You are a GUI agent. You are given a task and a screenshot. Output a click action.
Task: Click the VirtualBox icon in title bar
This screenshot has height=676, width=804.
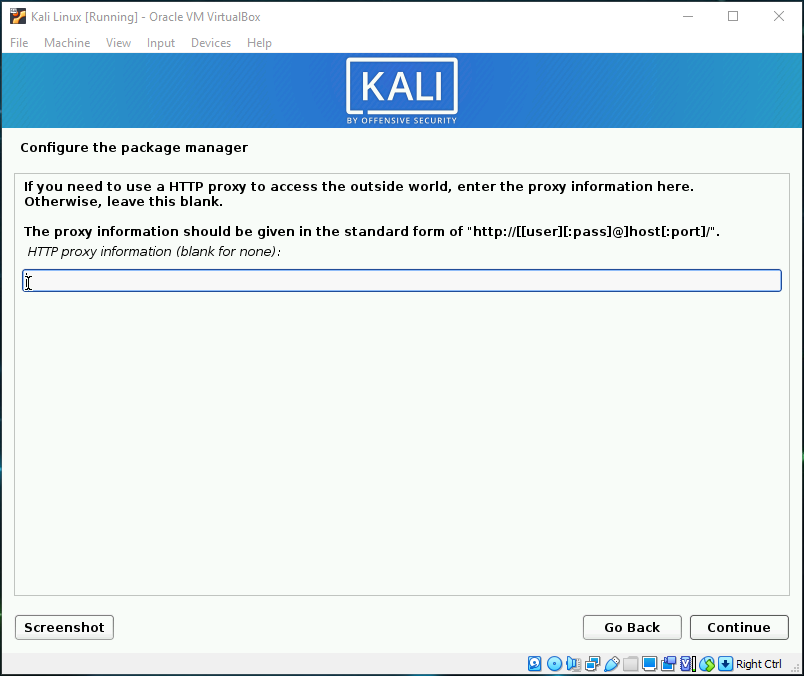(x=18, y=17)
